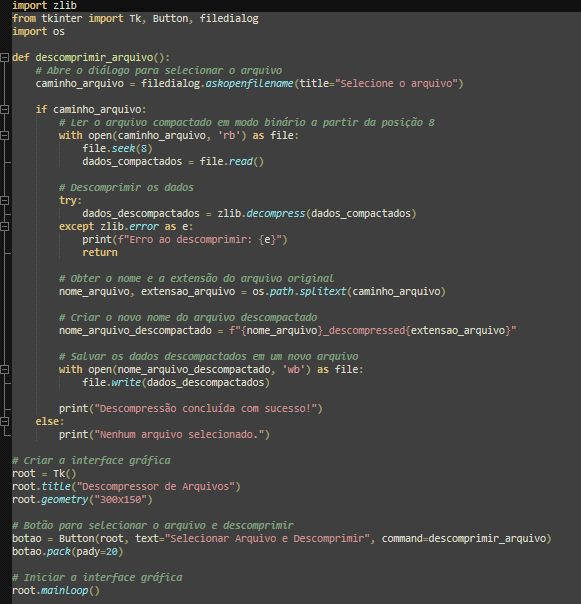The image size is (581, 604).
Task: Click the '_descompressed' f-string text
Action: pos(364,331)
